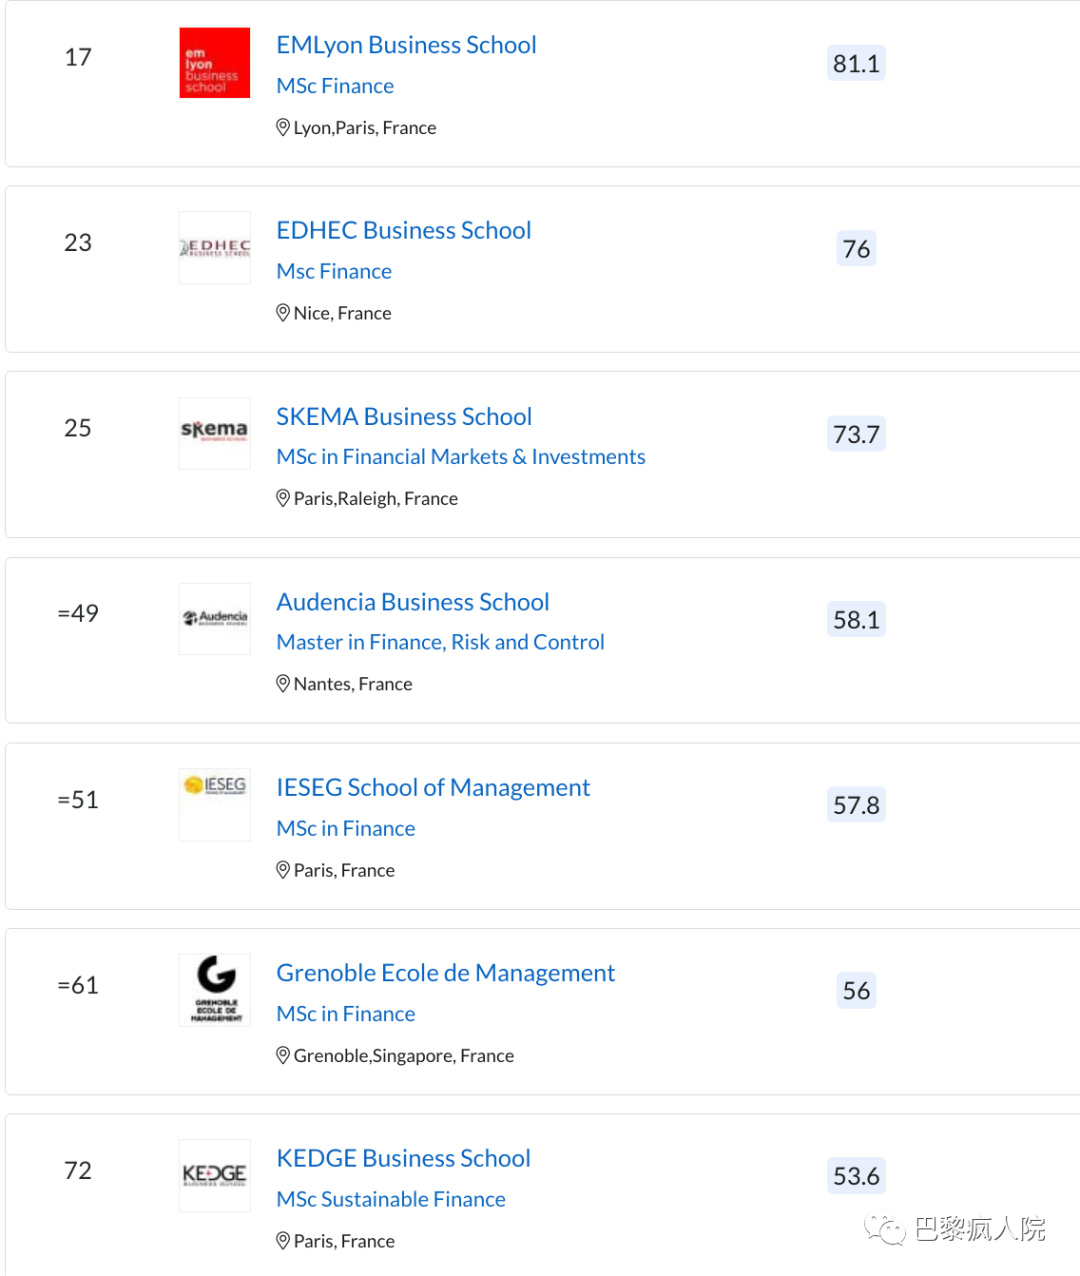Click the WeChat logo watermark
This screenshot has width=1080, height=1276.
[x=885, y=1229]
